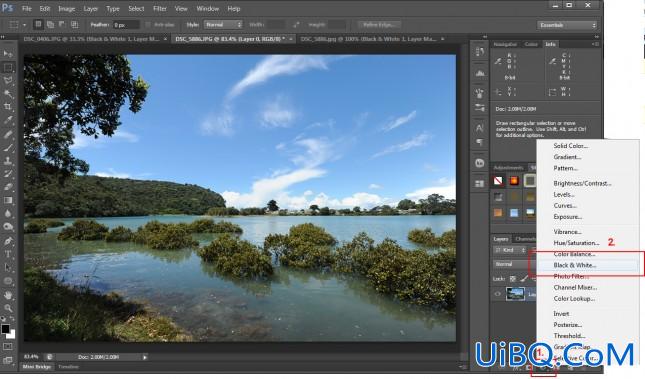Select the Pen tool
Image resolution: width=645 pixels, height=379 pixels.
pyautogui.click(x=8, y=241)
